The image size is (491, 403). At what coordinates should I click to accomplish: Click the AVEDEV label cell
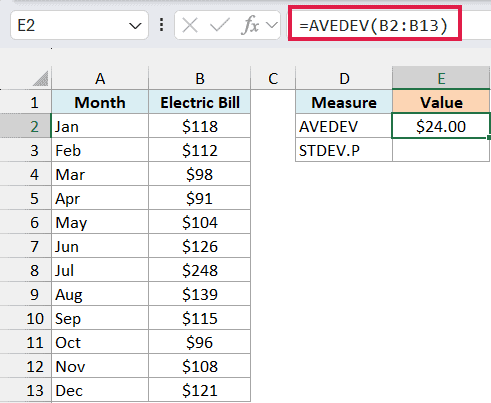(x=344, y=126)
